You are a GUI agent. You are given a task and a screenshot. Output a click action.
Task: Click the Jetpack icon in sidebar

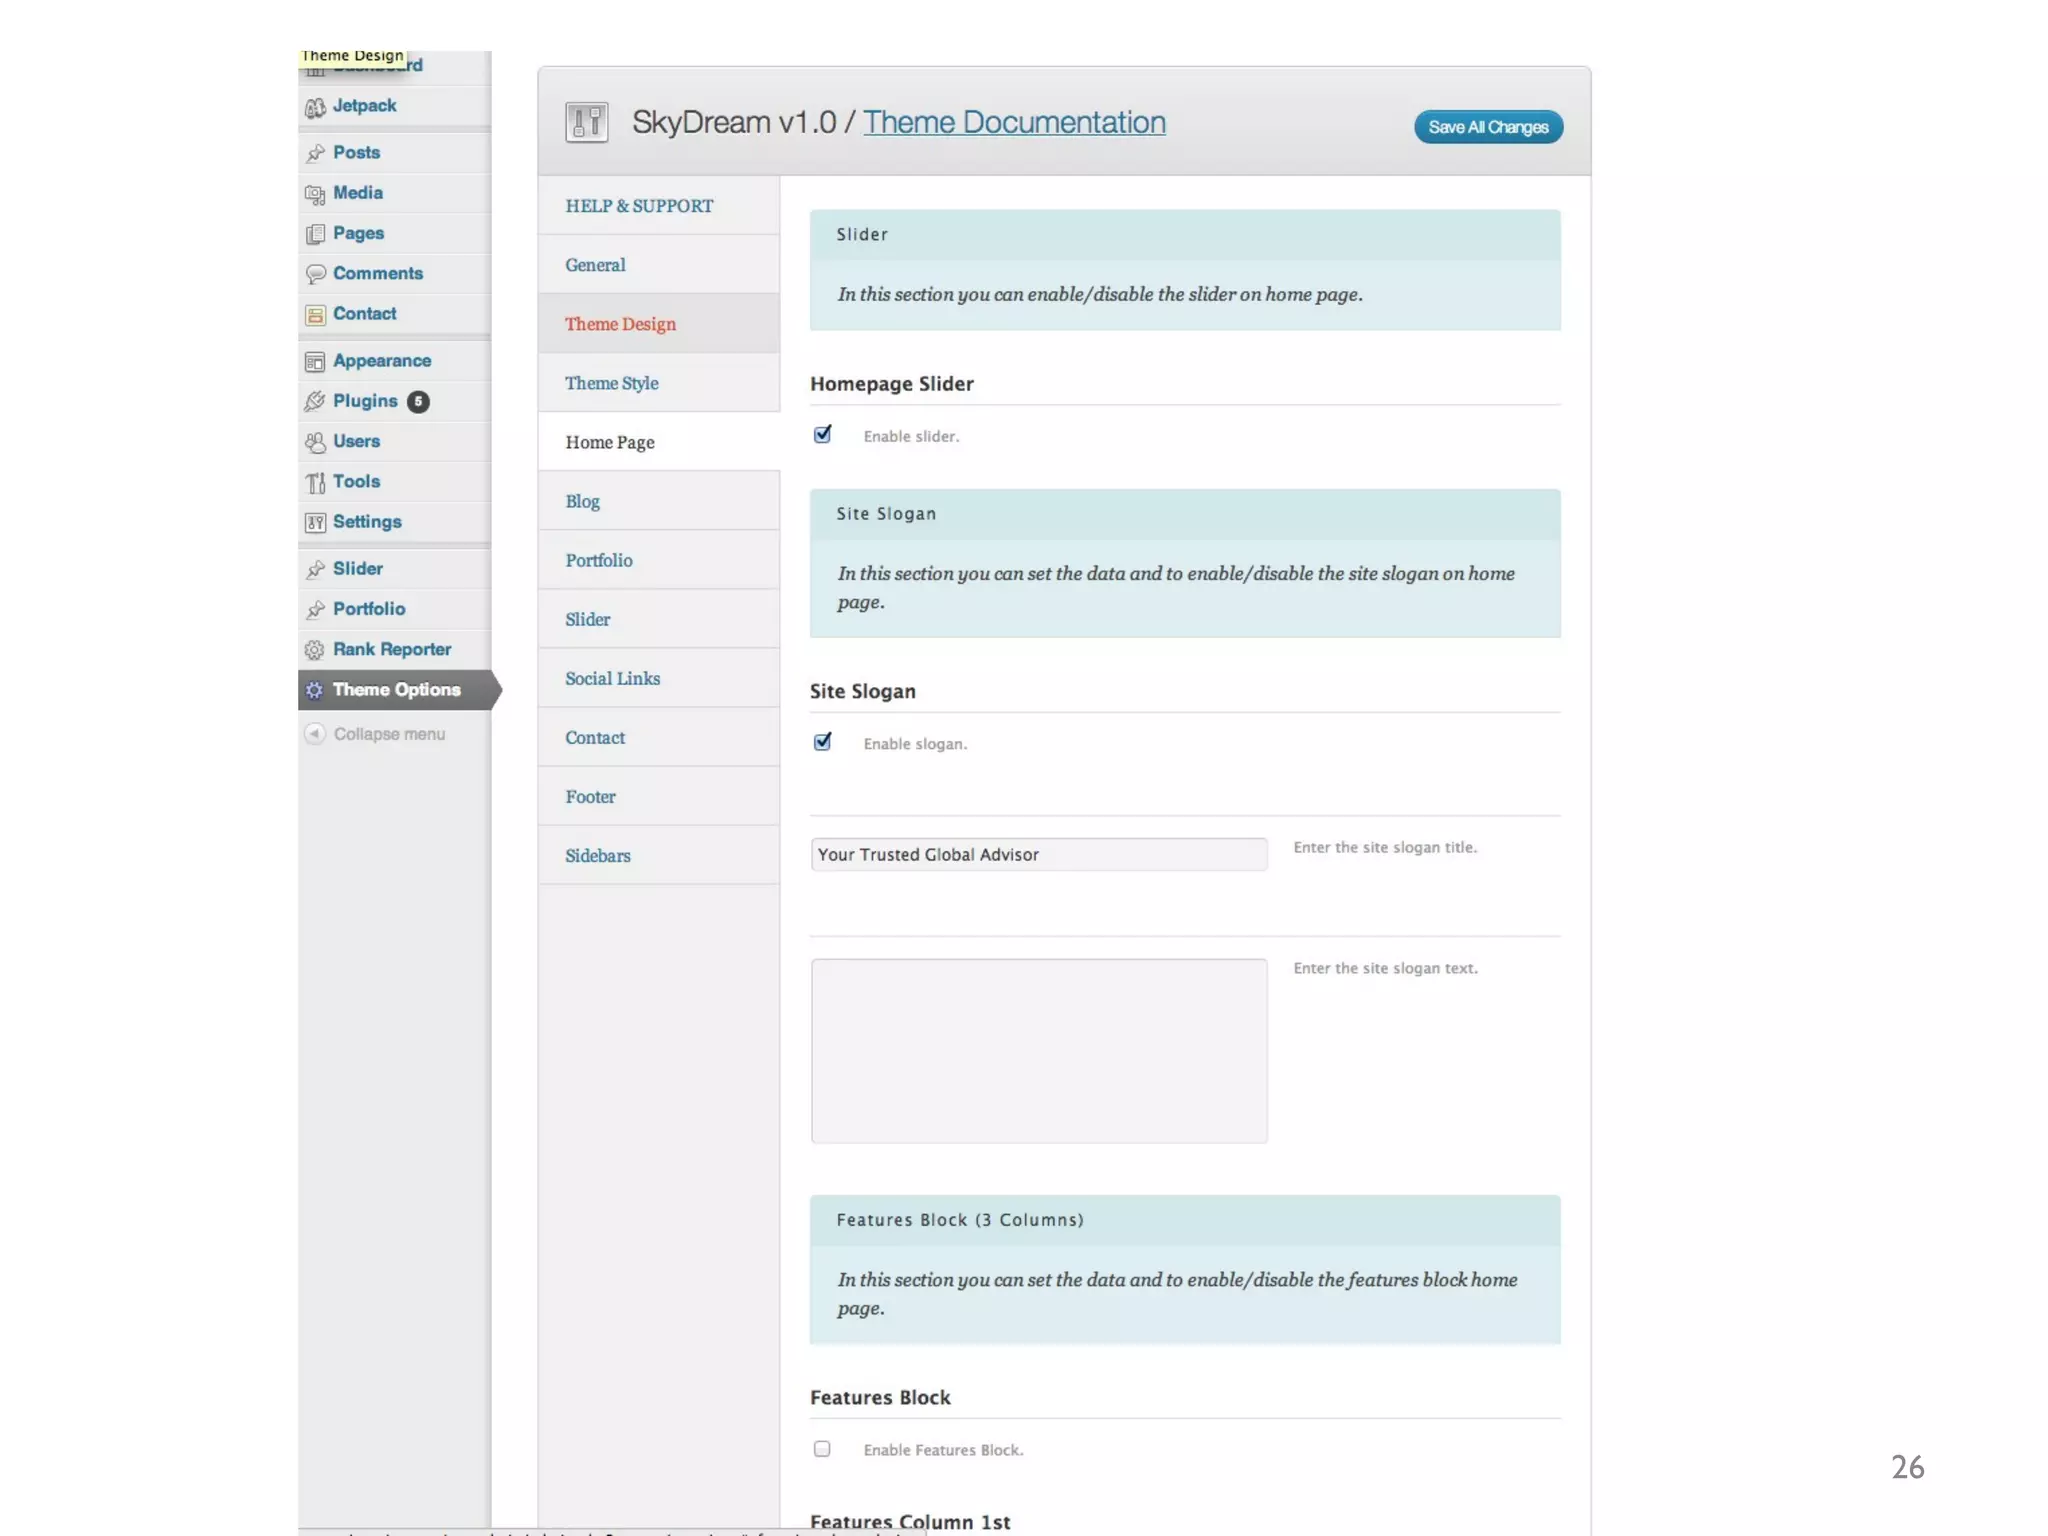(x=315, y=107)
